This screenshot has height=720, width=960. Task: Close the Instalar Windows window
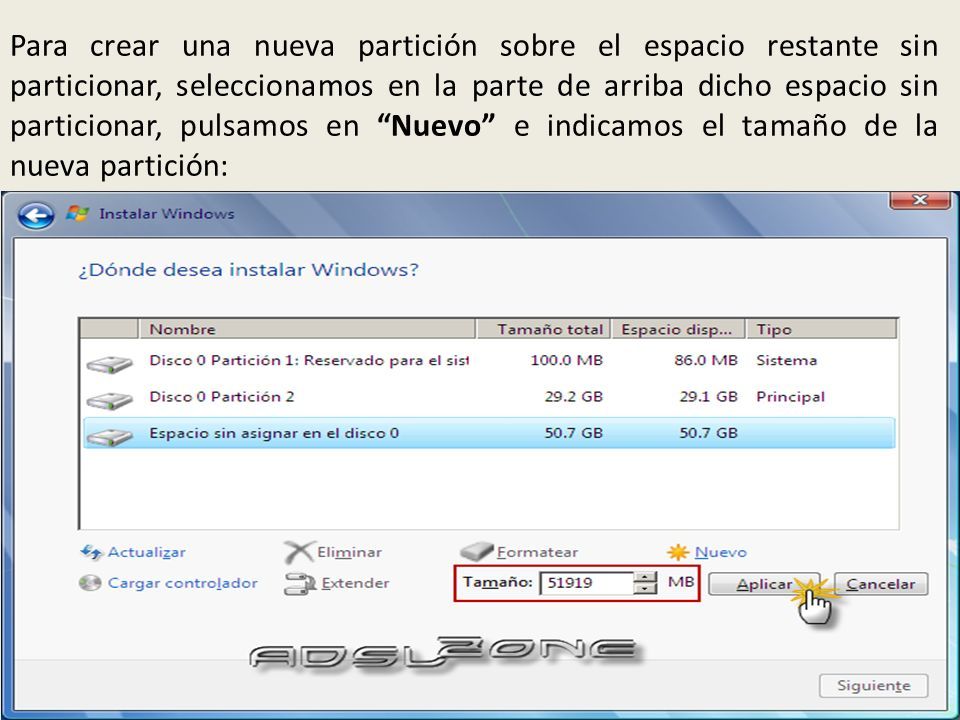point(920,201)
